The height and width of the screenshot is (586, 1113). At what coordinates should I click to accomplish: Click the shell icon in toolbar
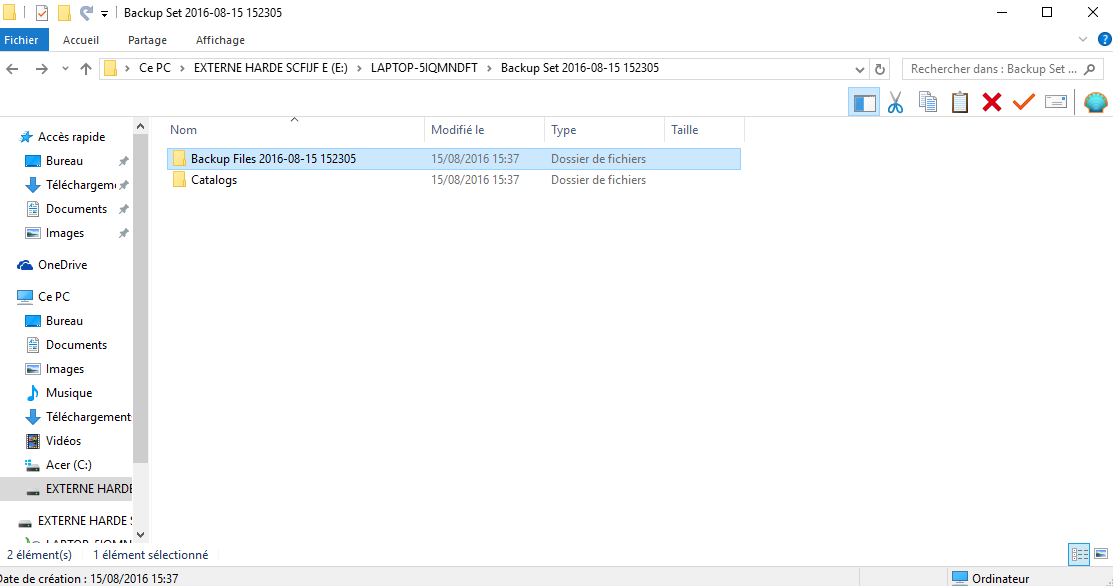1095,102
